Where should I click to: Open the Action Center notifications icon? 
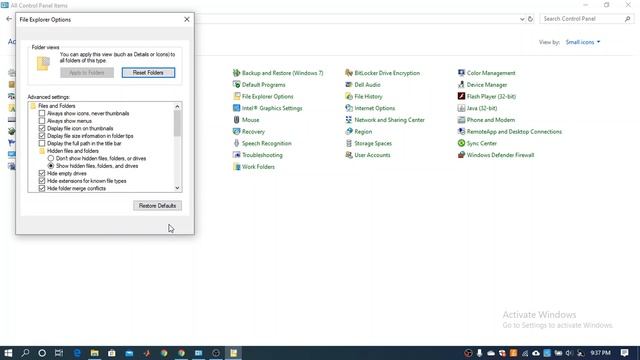click(624, 353)
